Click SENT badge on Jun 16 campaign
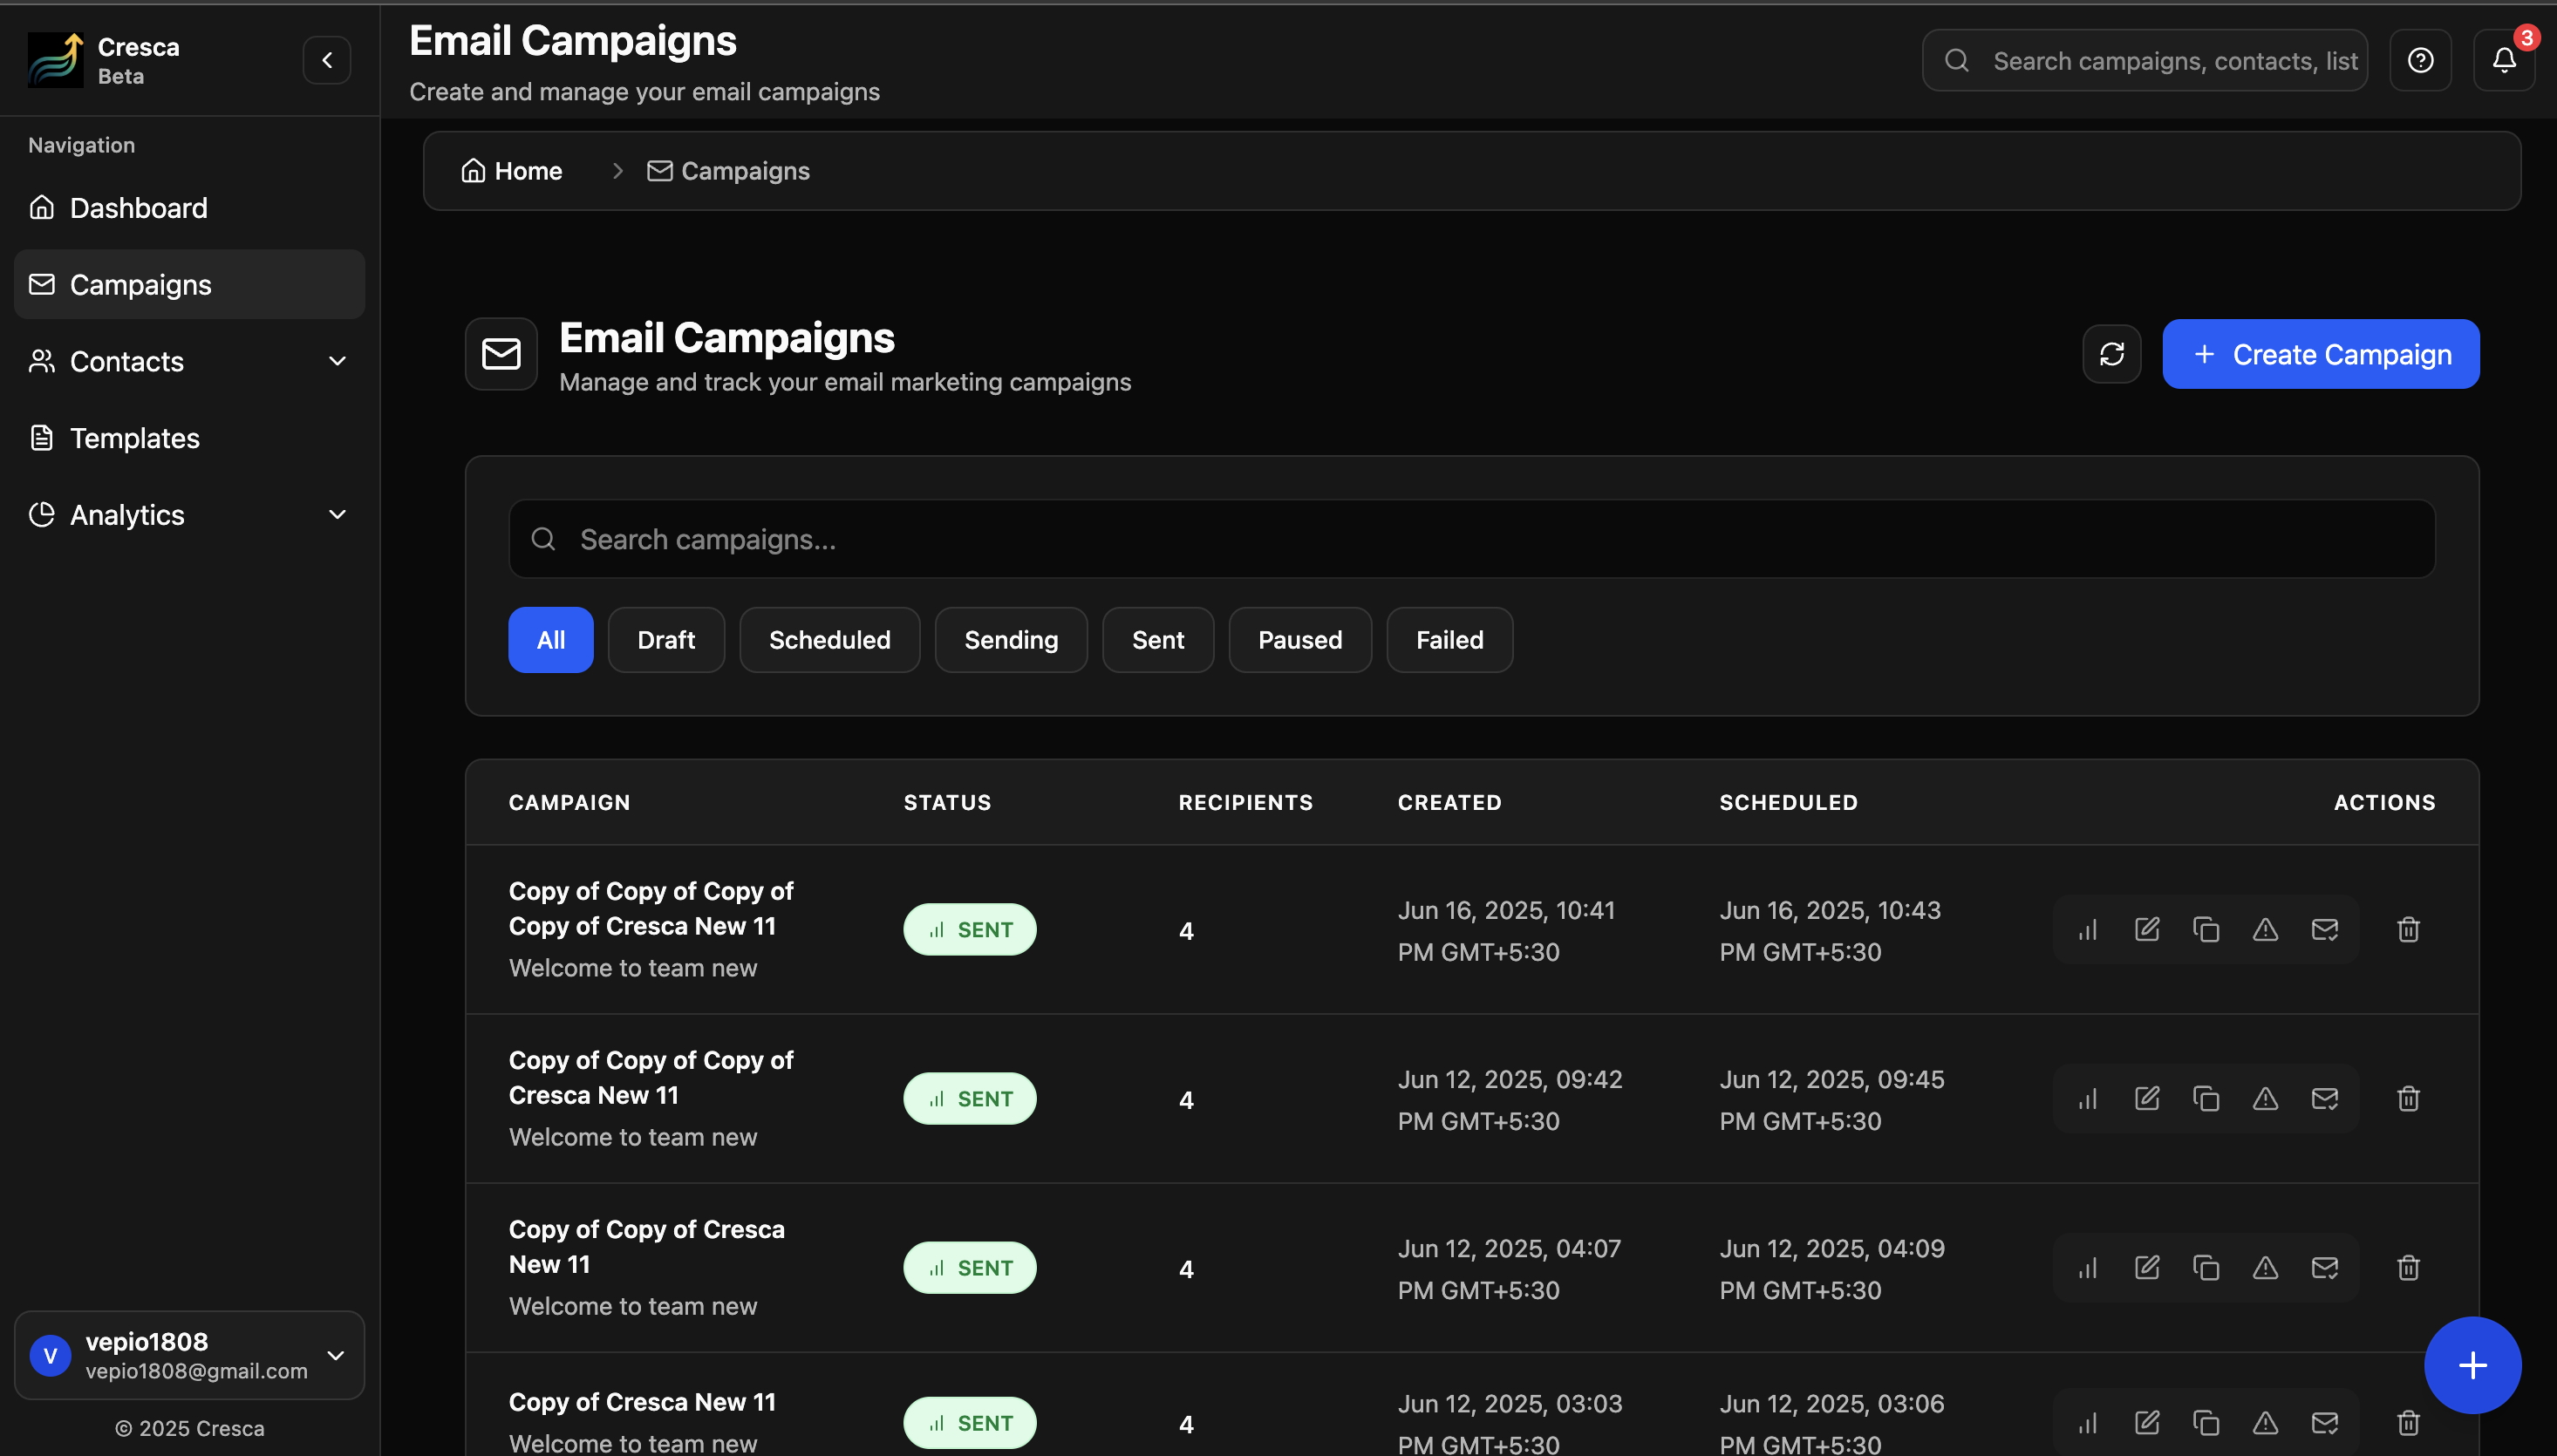The image size is (2557, 1456). [x=969, y=930]
